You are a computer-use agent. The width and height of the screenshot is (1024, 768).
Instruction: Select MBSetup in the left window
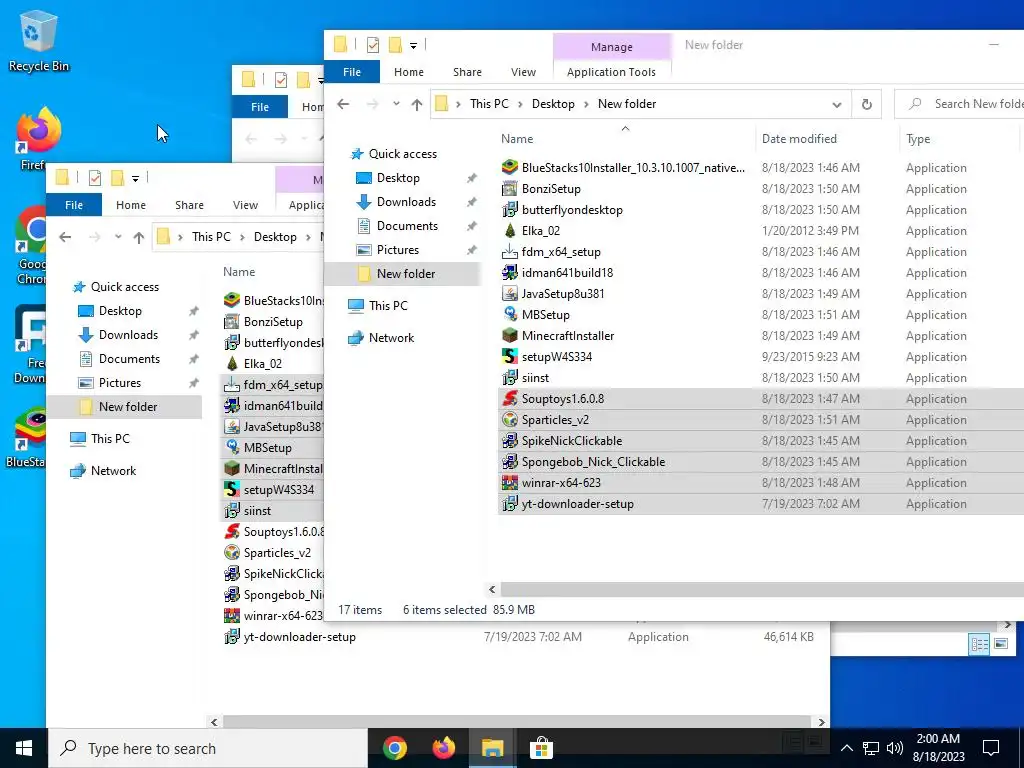[267, 448]
